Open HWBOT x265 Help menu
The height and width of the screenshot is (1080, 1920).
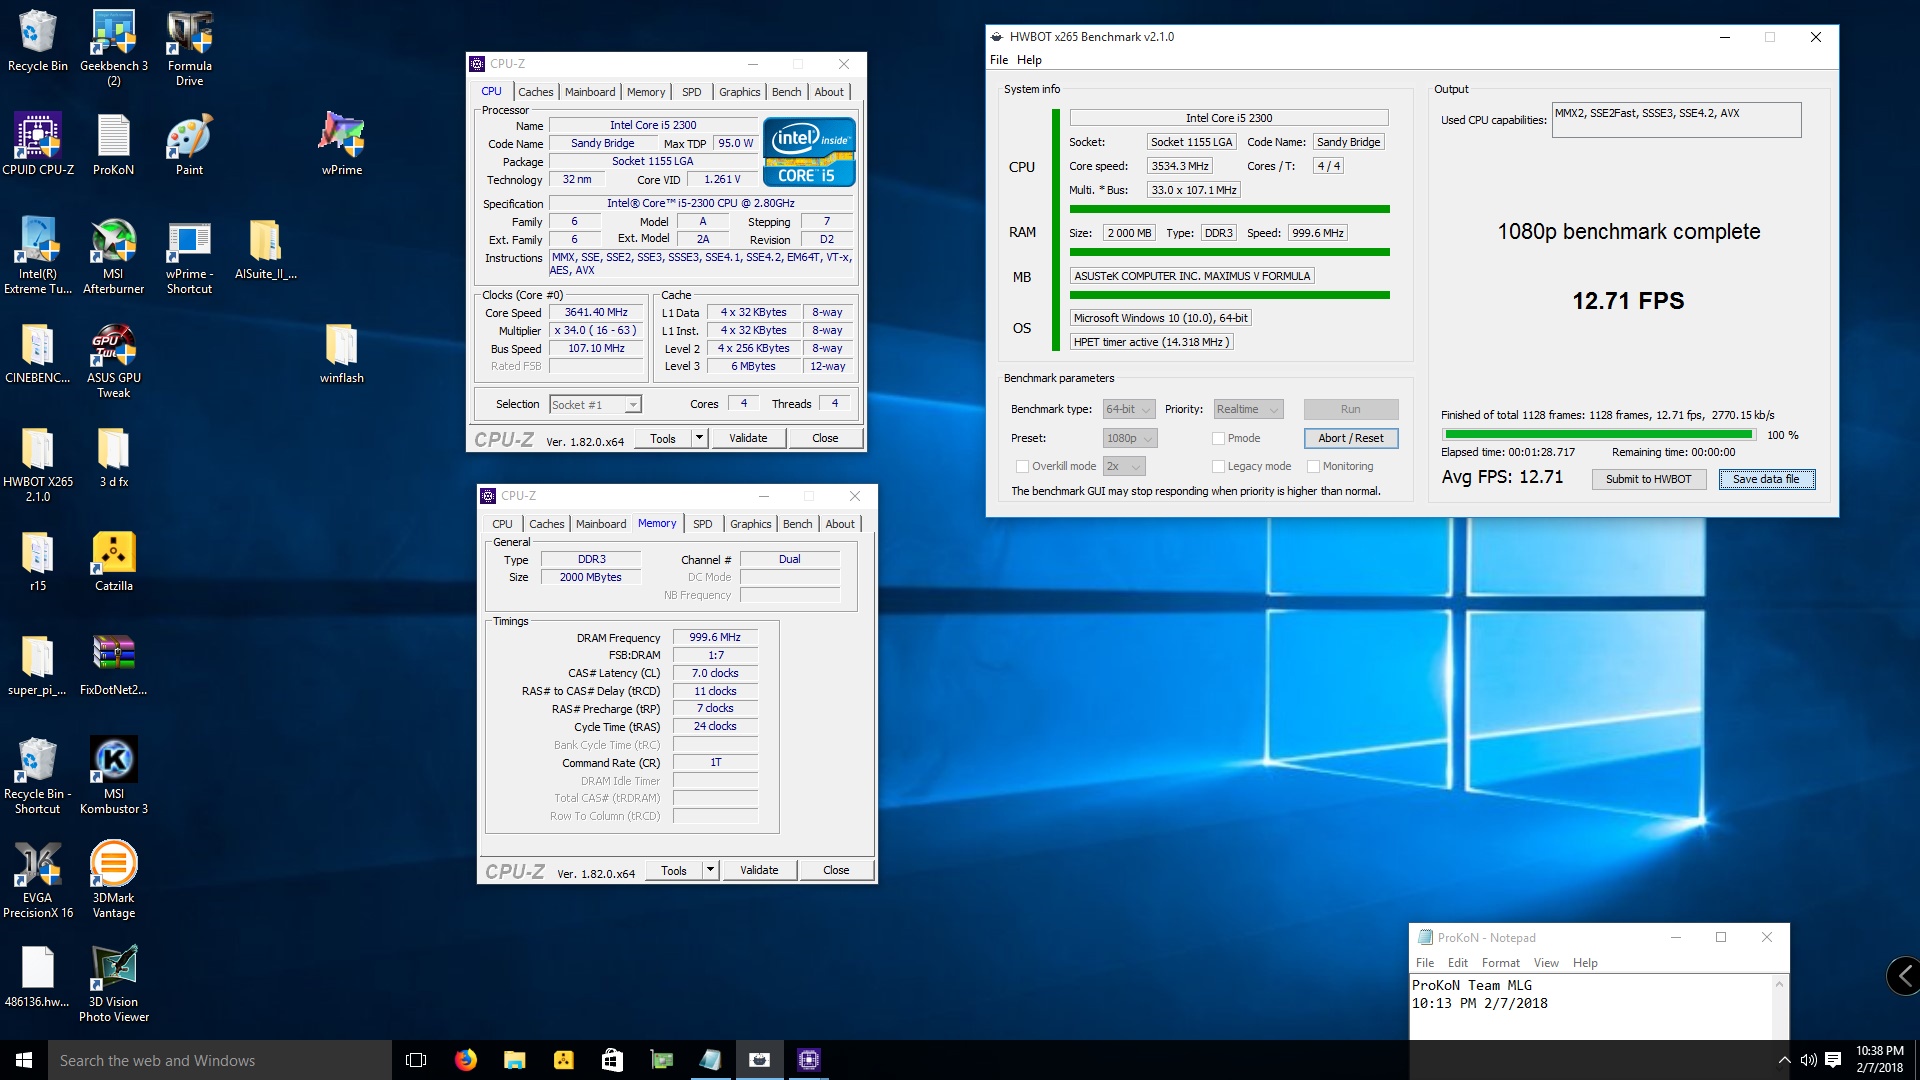1029,60
